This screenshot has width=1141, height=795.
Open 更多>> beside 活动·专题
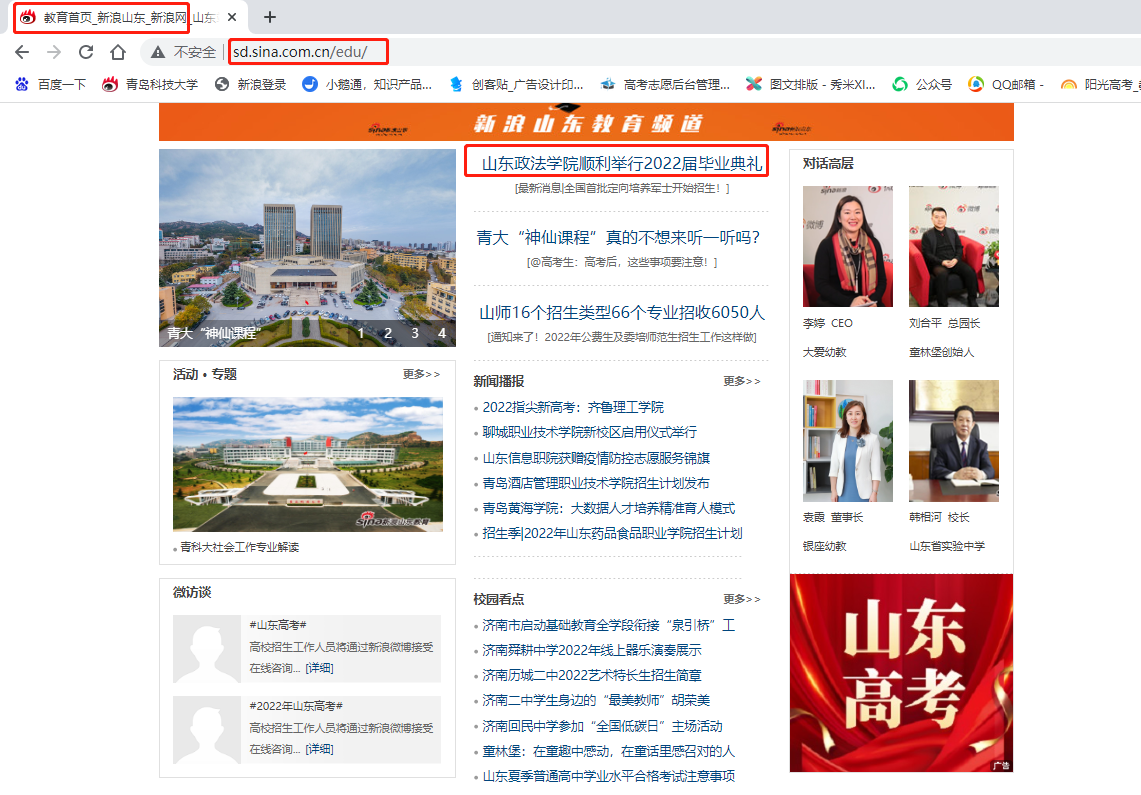[x=421, y=374]
